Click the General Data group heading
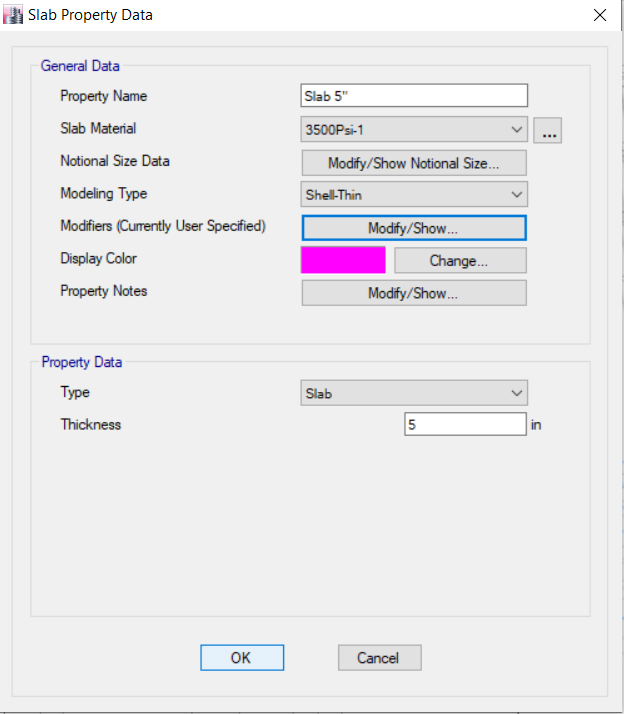 coord(80,66)
